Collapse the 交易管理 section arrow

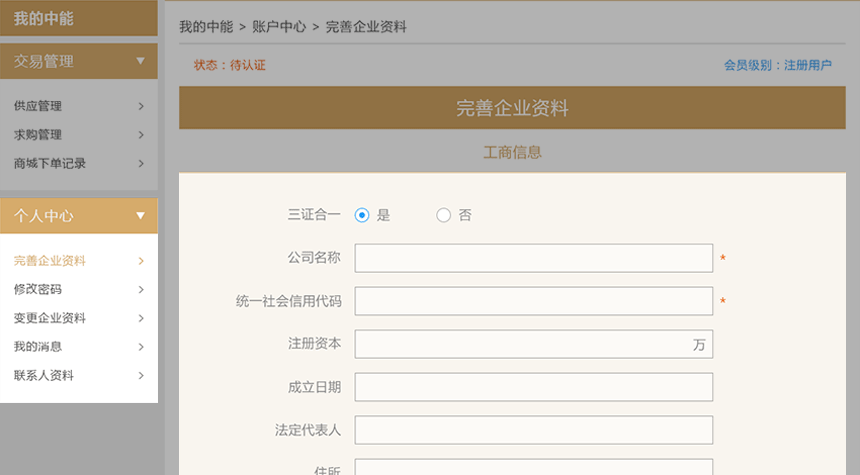140,61
